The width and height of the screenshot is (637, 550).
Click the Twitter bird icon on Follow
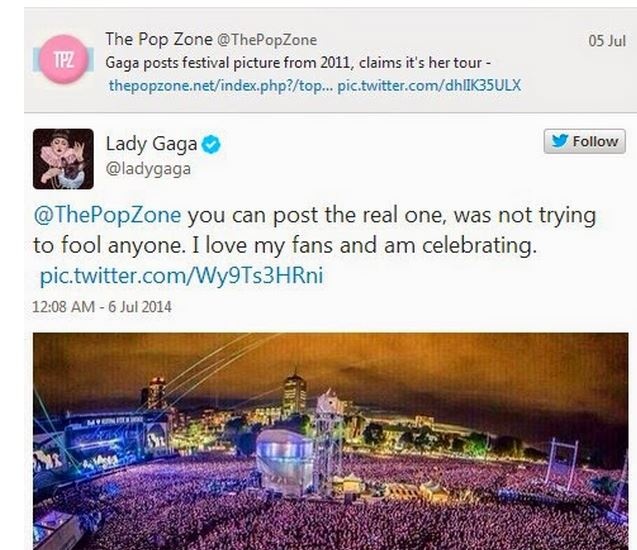pos(559,142)
